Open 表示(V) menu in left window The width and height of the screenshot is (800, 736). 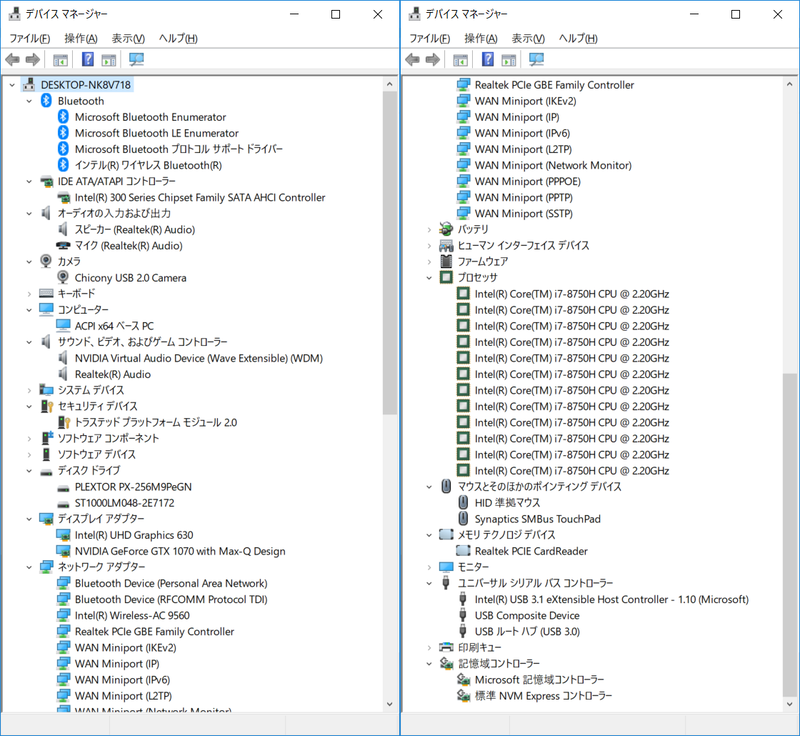(128, 38)
